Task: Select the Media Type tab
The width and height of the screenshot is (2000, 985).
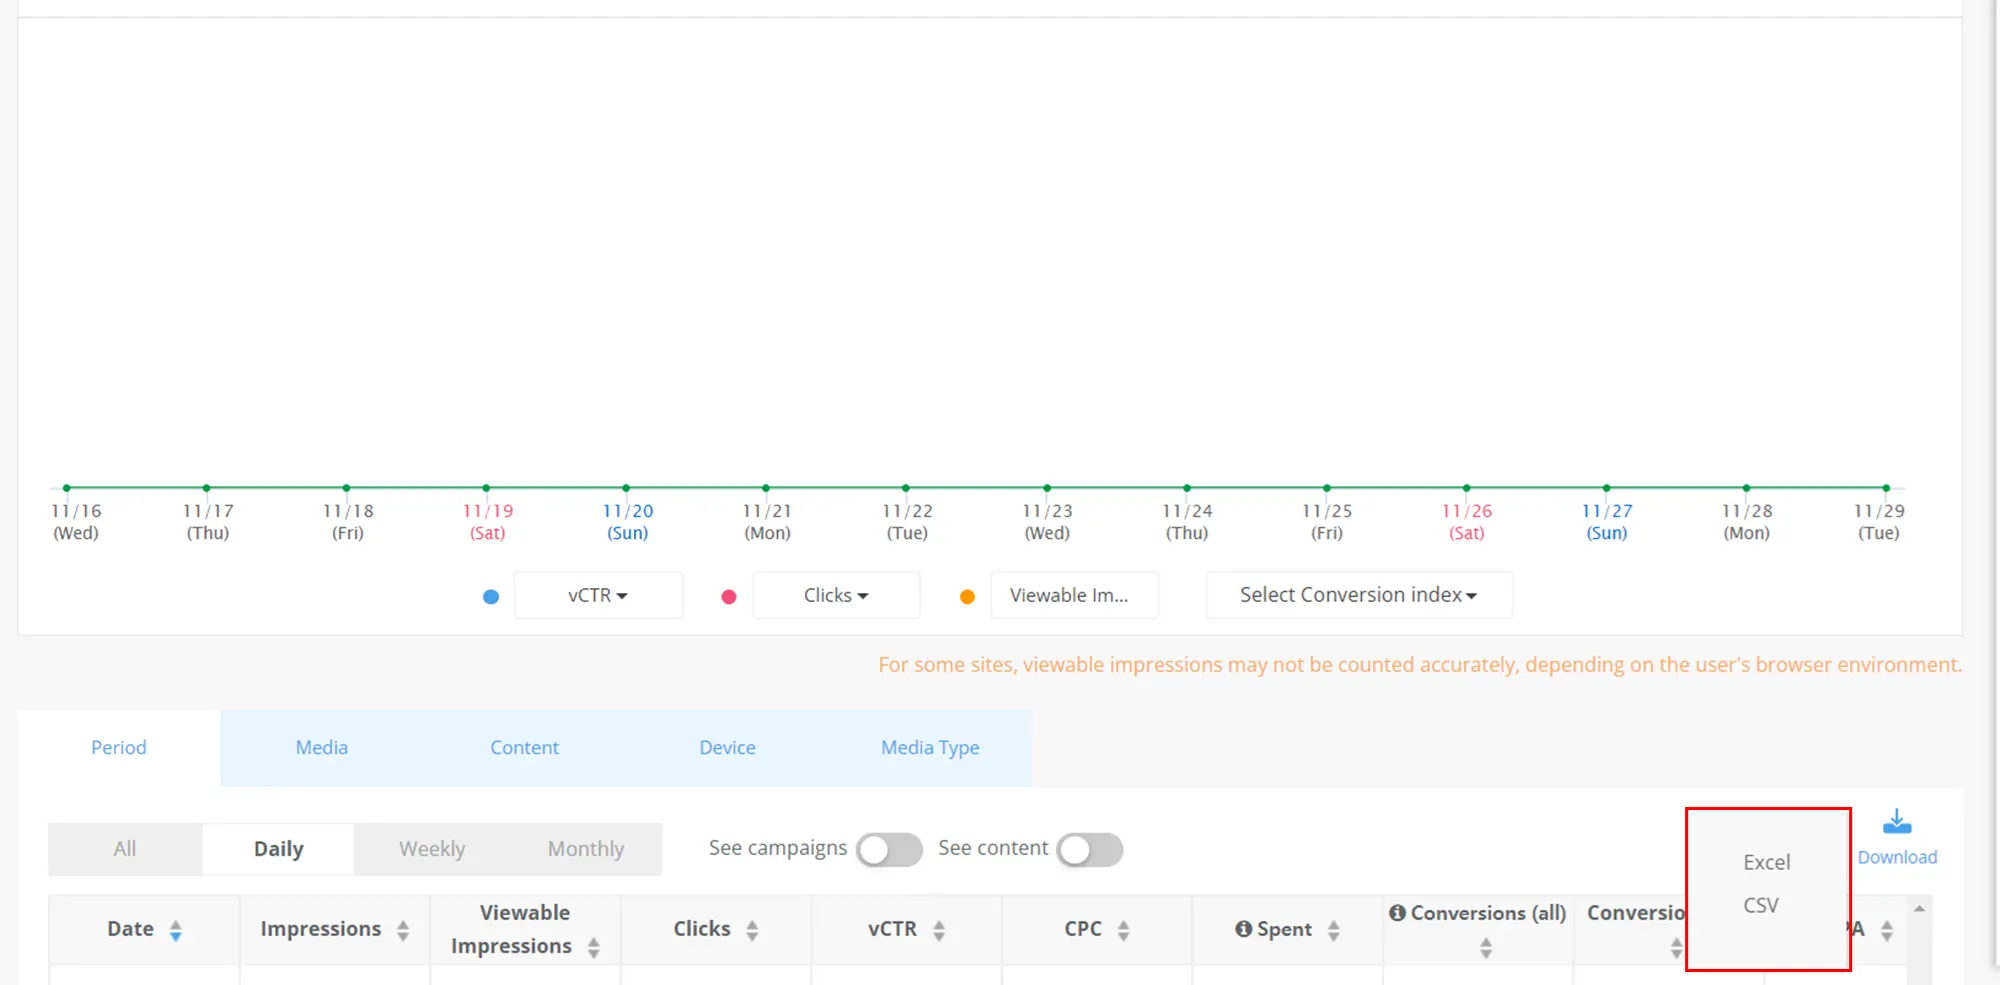Action: pyautogui.click(x=930, y=748)
